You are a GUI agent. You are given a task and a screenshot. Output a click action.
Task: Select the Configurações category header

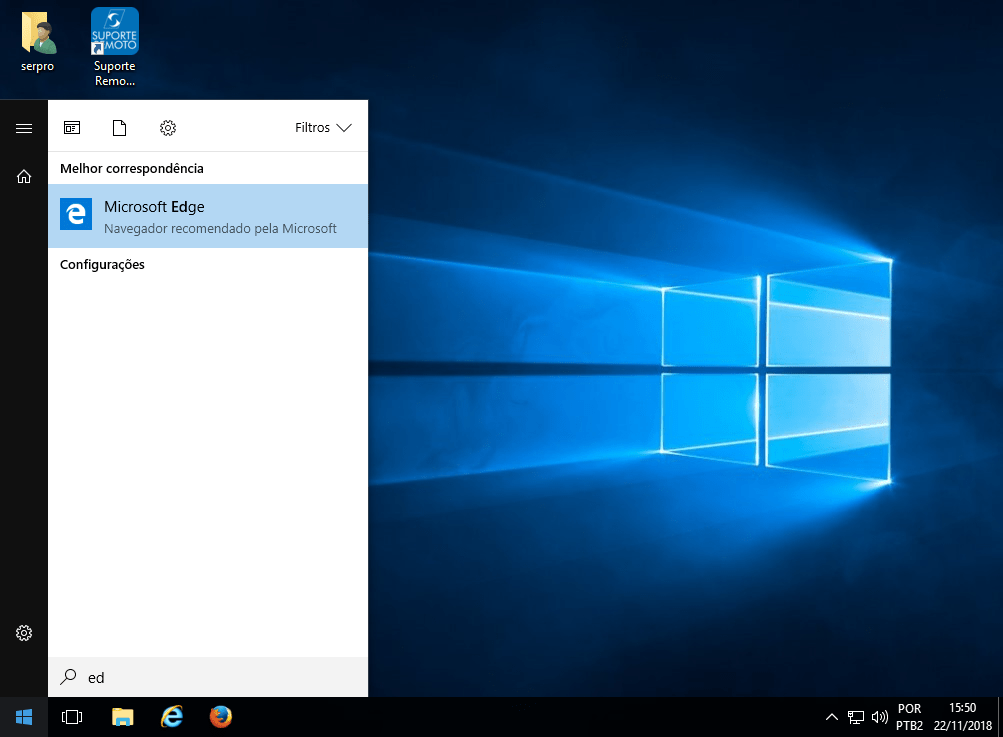click(x=102, y=265)
